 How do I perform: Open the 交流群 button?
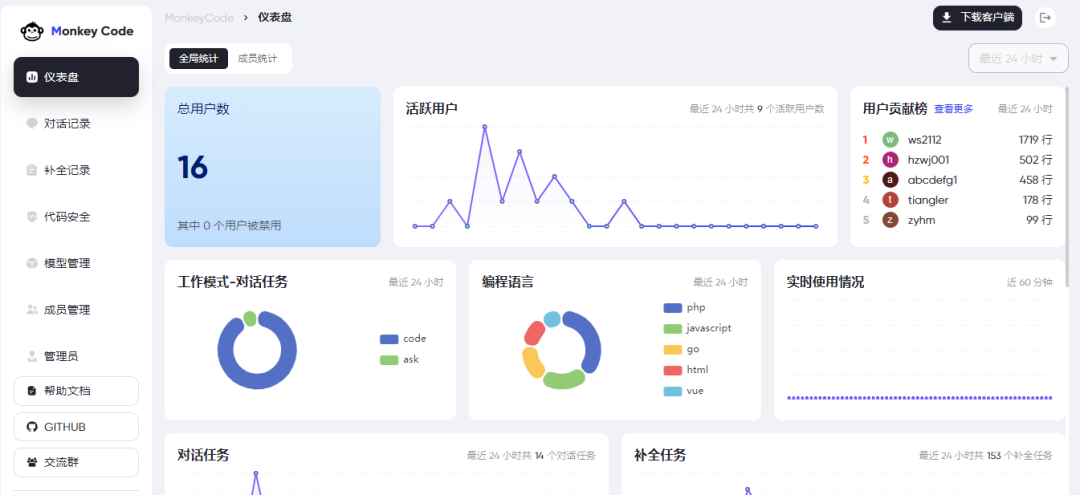pyautogui.click(x=76, y=463)
